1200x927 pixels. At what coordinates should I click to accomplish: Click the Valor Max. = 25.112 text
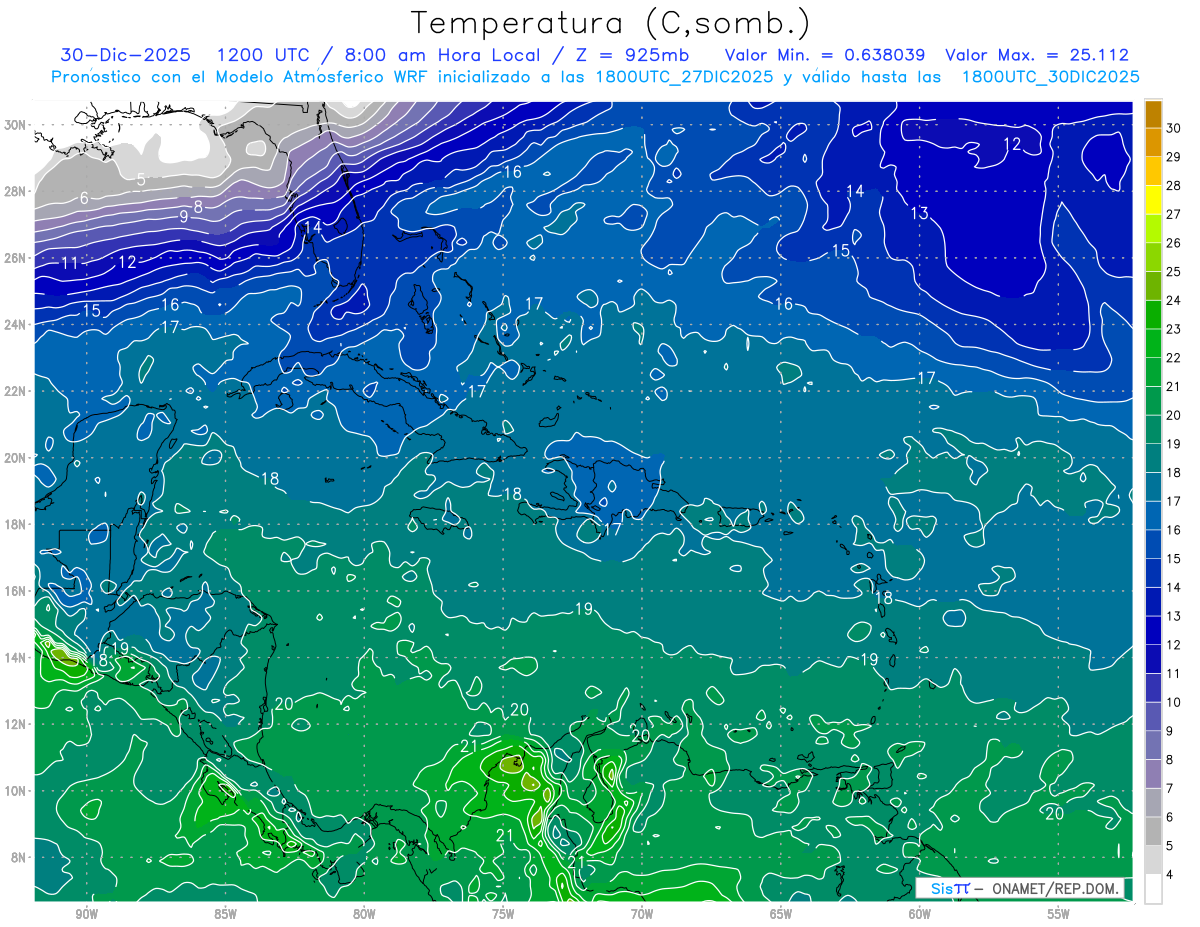pyautogui.click(x=1037, y=55)
